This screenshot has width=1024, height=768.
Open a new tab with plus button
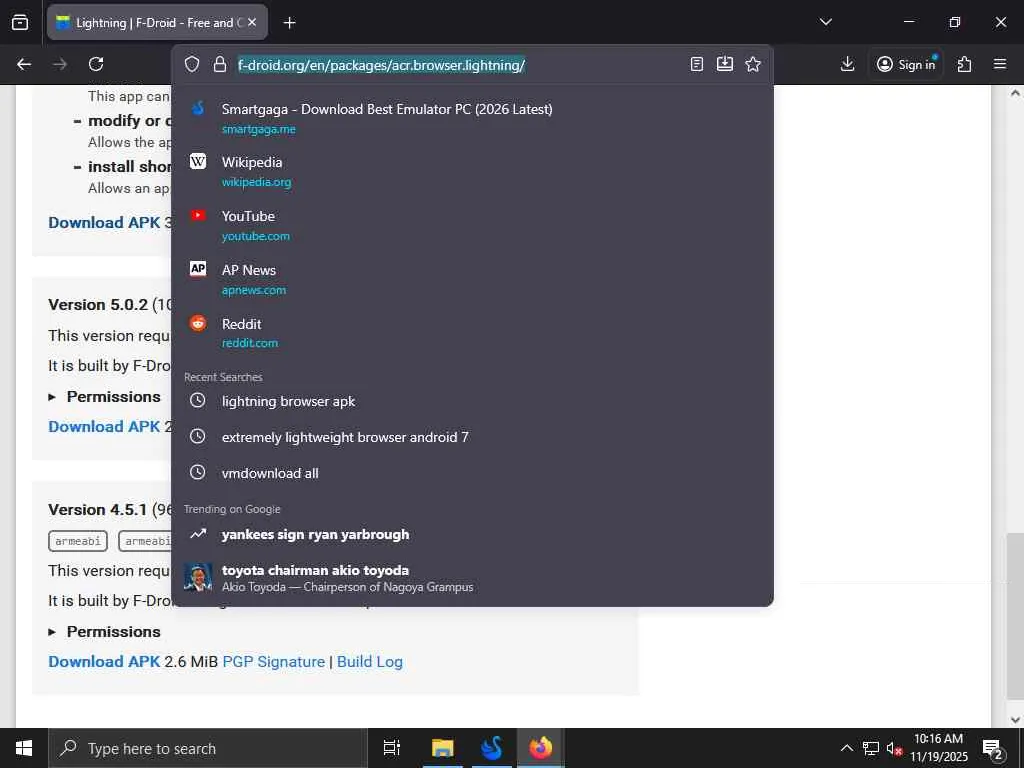point(289,23)
